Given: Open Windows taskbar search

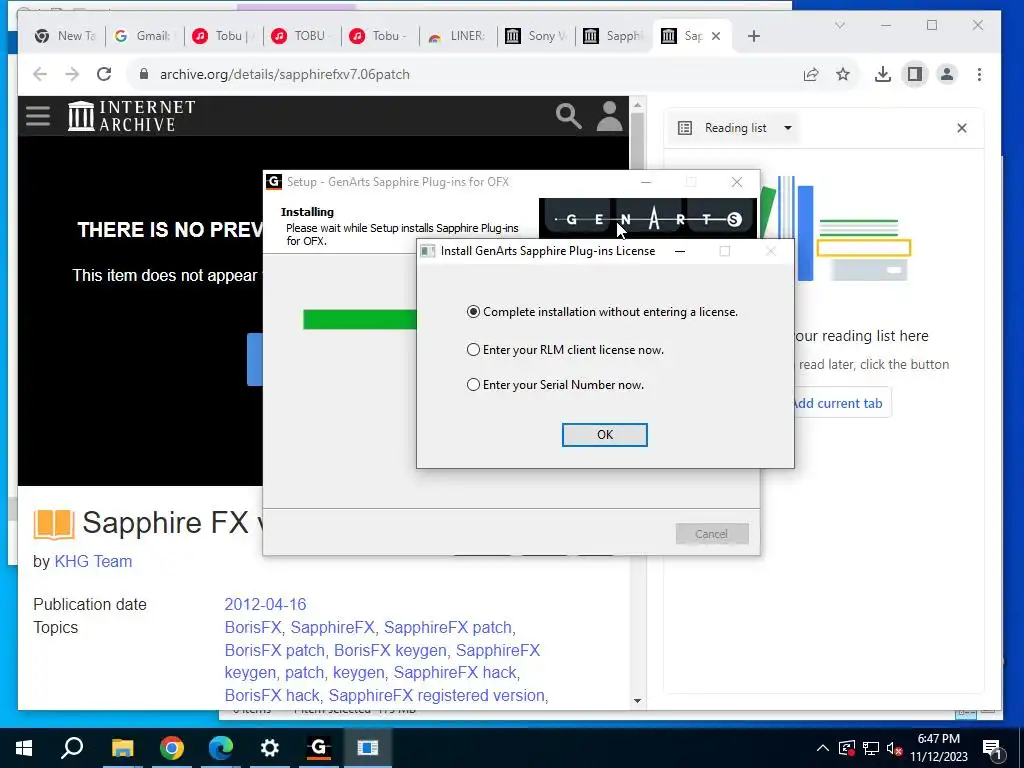Looking at the screenshot, I should click(x=72, y=748).
